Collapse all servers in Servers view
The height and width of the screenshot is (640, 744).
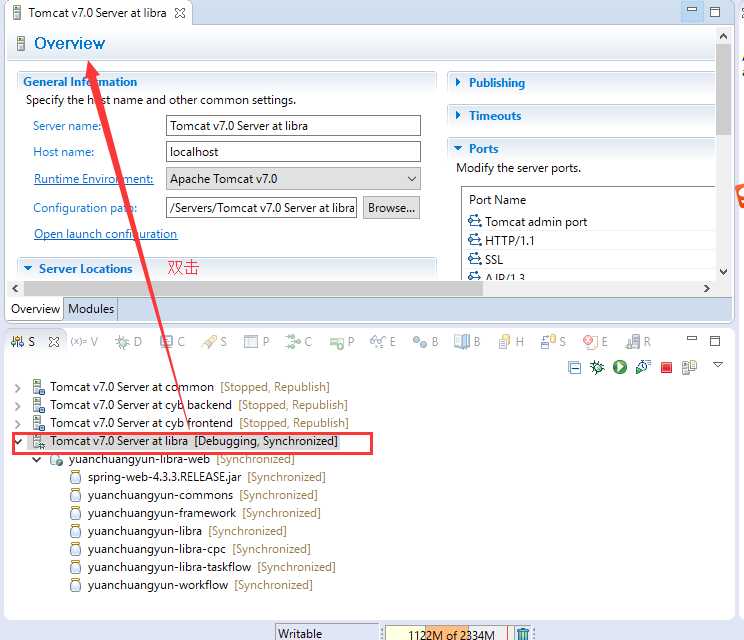coord(574,367)
